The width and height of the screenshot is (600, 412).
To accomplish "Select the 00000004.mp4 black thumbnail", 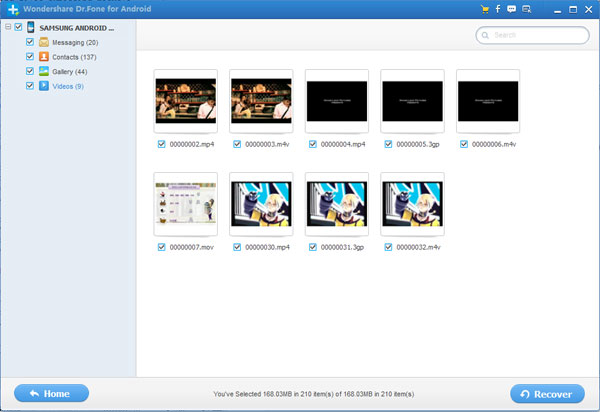I will coord(337,101).
